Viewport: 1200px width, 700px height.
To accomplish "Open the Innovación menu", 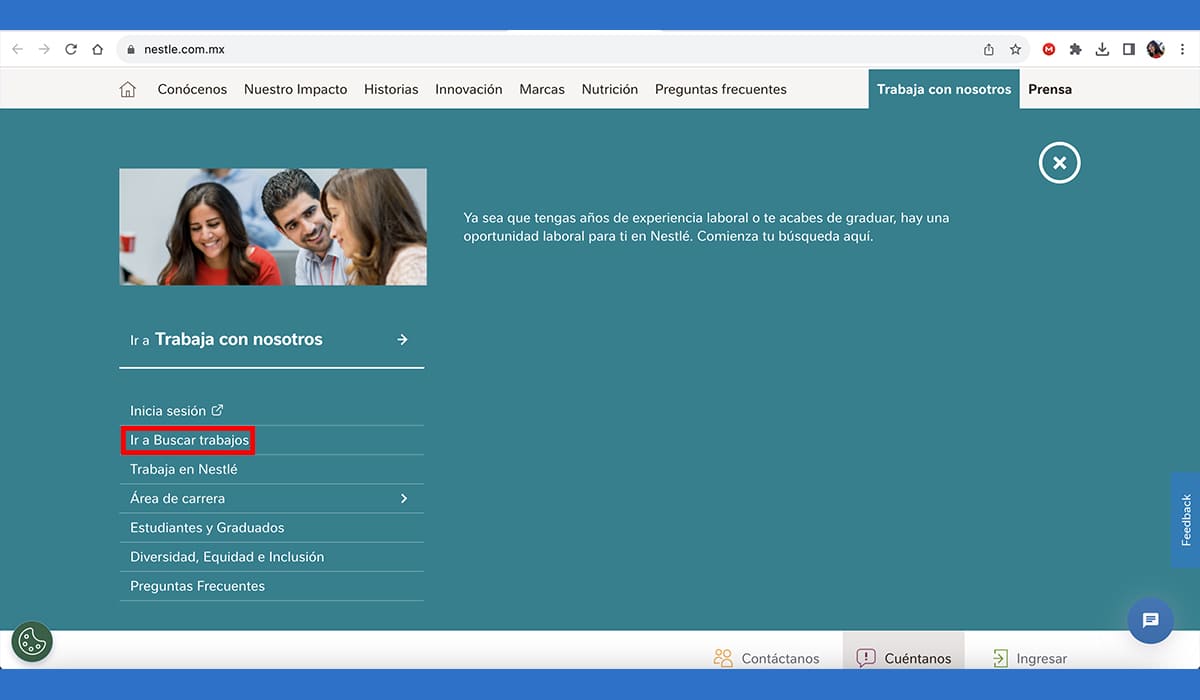I will pyautogui.click(x=469, y=89).
